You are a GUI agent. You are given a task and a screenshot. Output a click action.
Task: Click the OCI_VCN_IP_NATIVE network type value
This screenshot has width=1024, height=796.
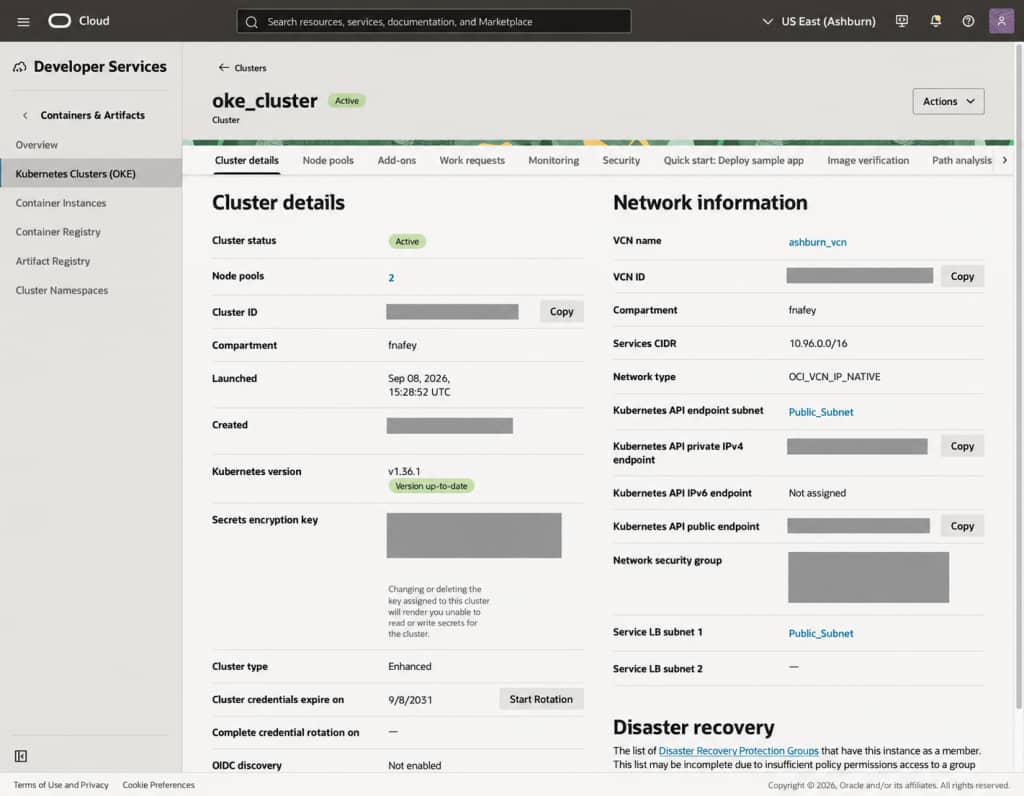coord(834,377)
